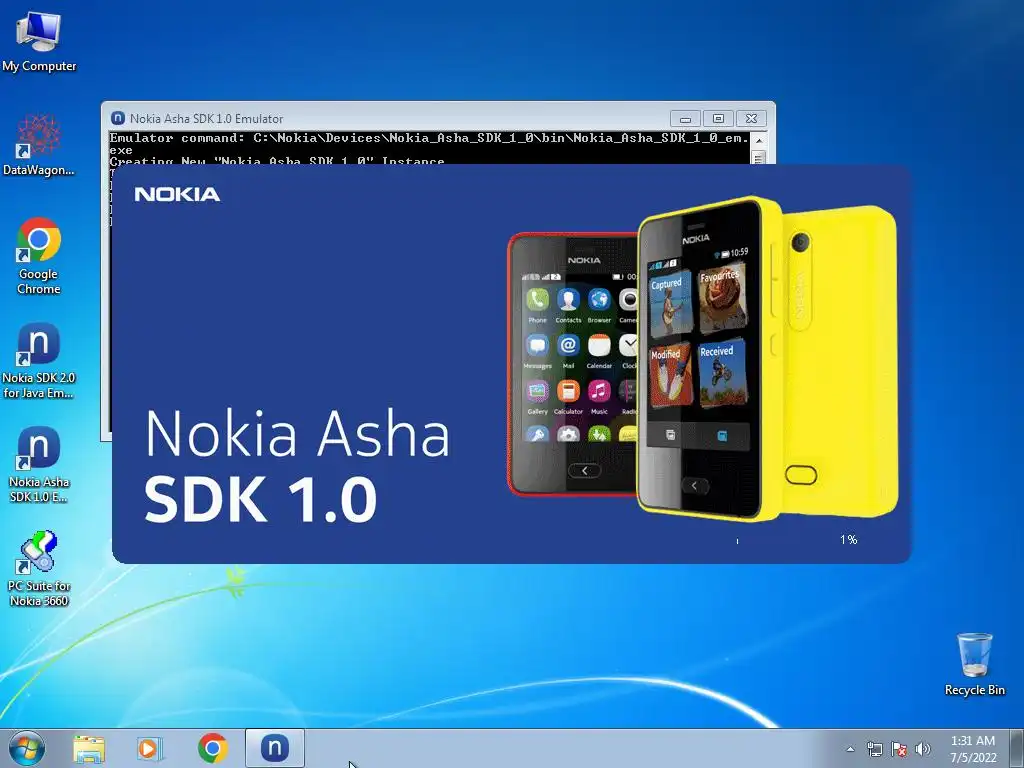Viewport: 1024px width, 768px height.
Task: Click the console scrollbar up arrow
Action: [x=758, y=140]
